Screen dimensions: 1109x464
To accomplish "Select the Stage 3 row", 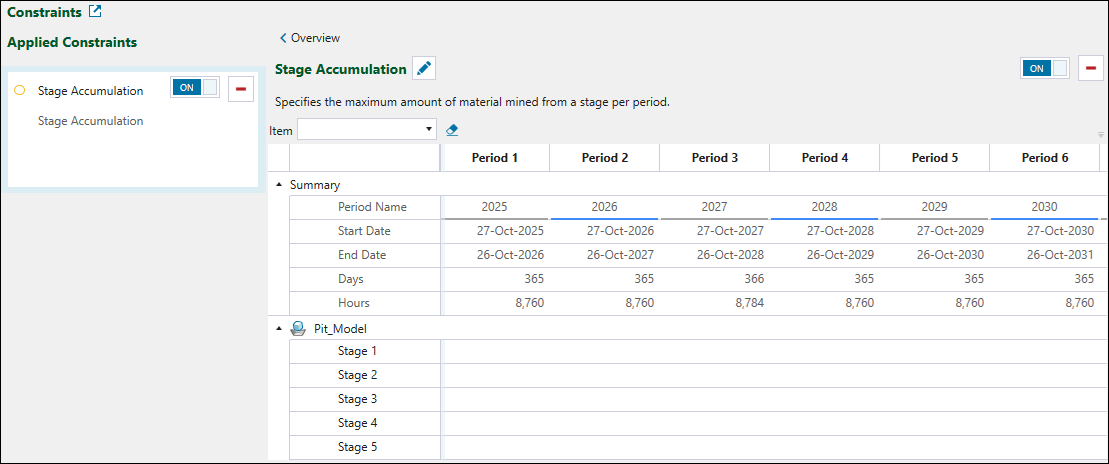I will click(x=358, y=399).
